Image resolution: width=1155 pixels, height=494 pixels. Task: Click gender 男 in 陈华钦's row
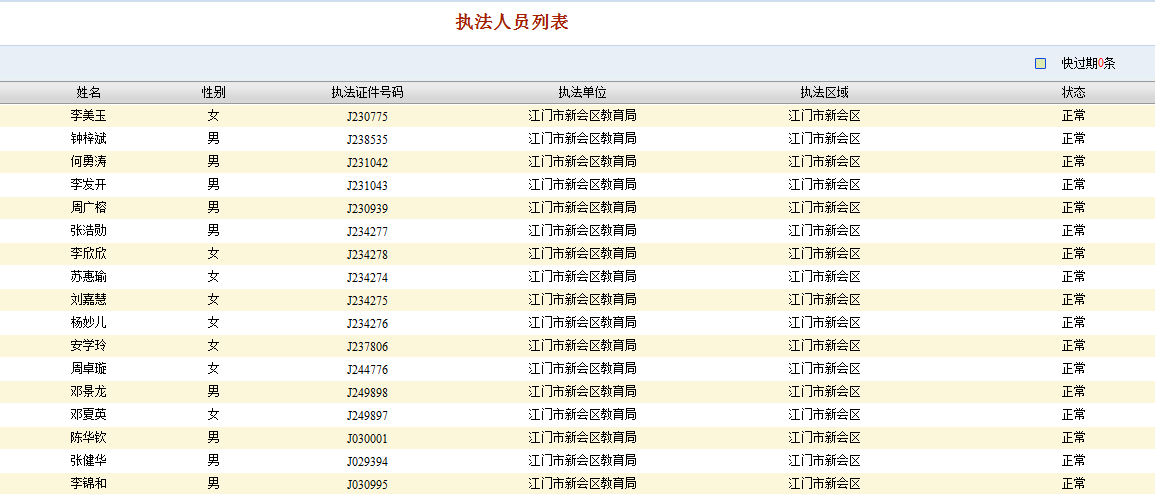coord(214,437)
